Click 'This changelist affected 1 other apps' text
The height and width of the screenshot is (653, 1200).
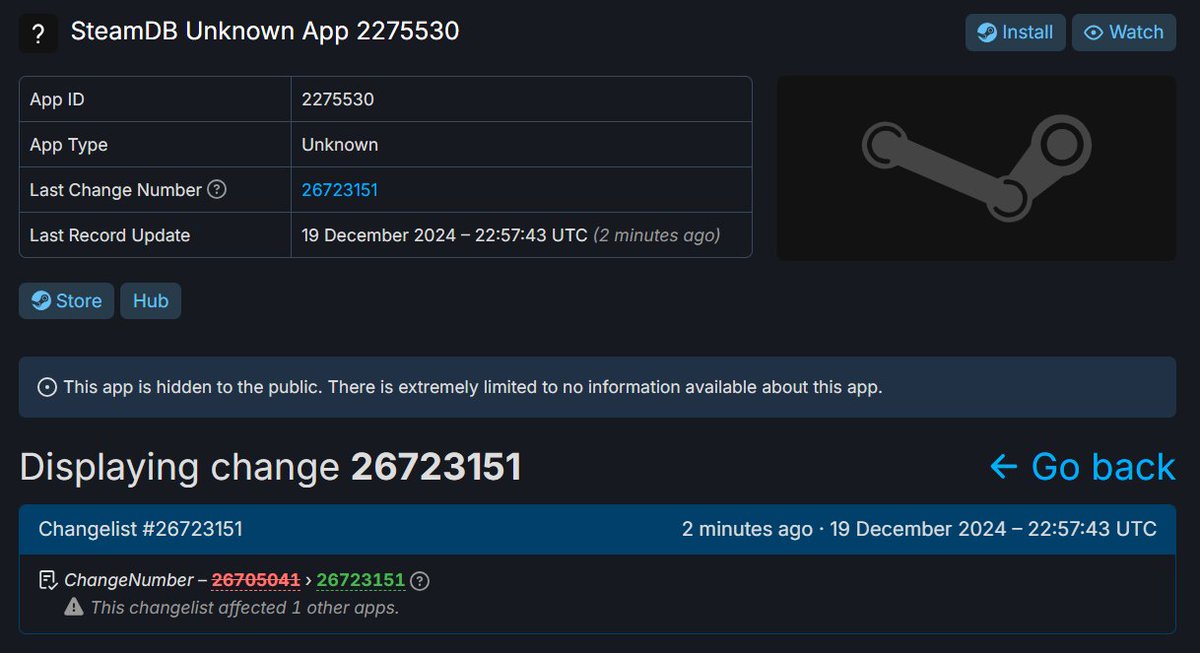click(x=245, y=607)
